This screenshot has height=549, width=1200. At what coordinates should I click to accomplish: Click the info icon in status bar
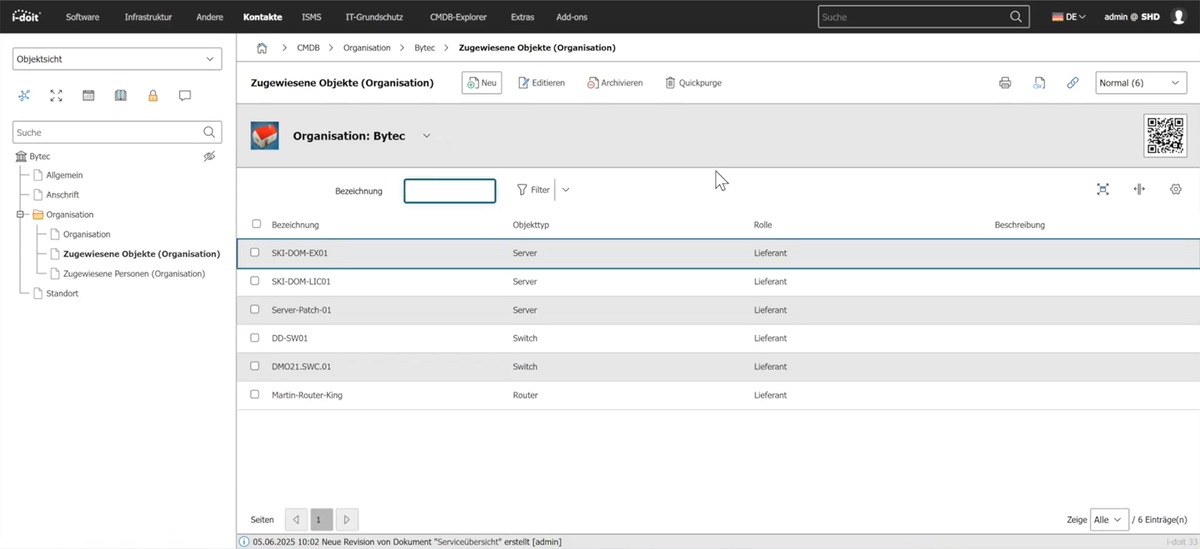[245, 541]
